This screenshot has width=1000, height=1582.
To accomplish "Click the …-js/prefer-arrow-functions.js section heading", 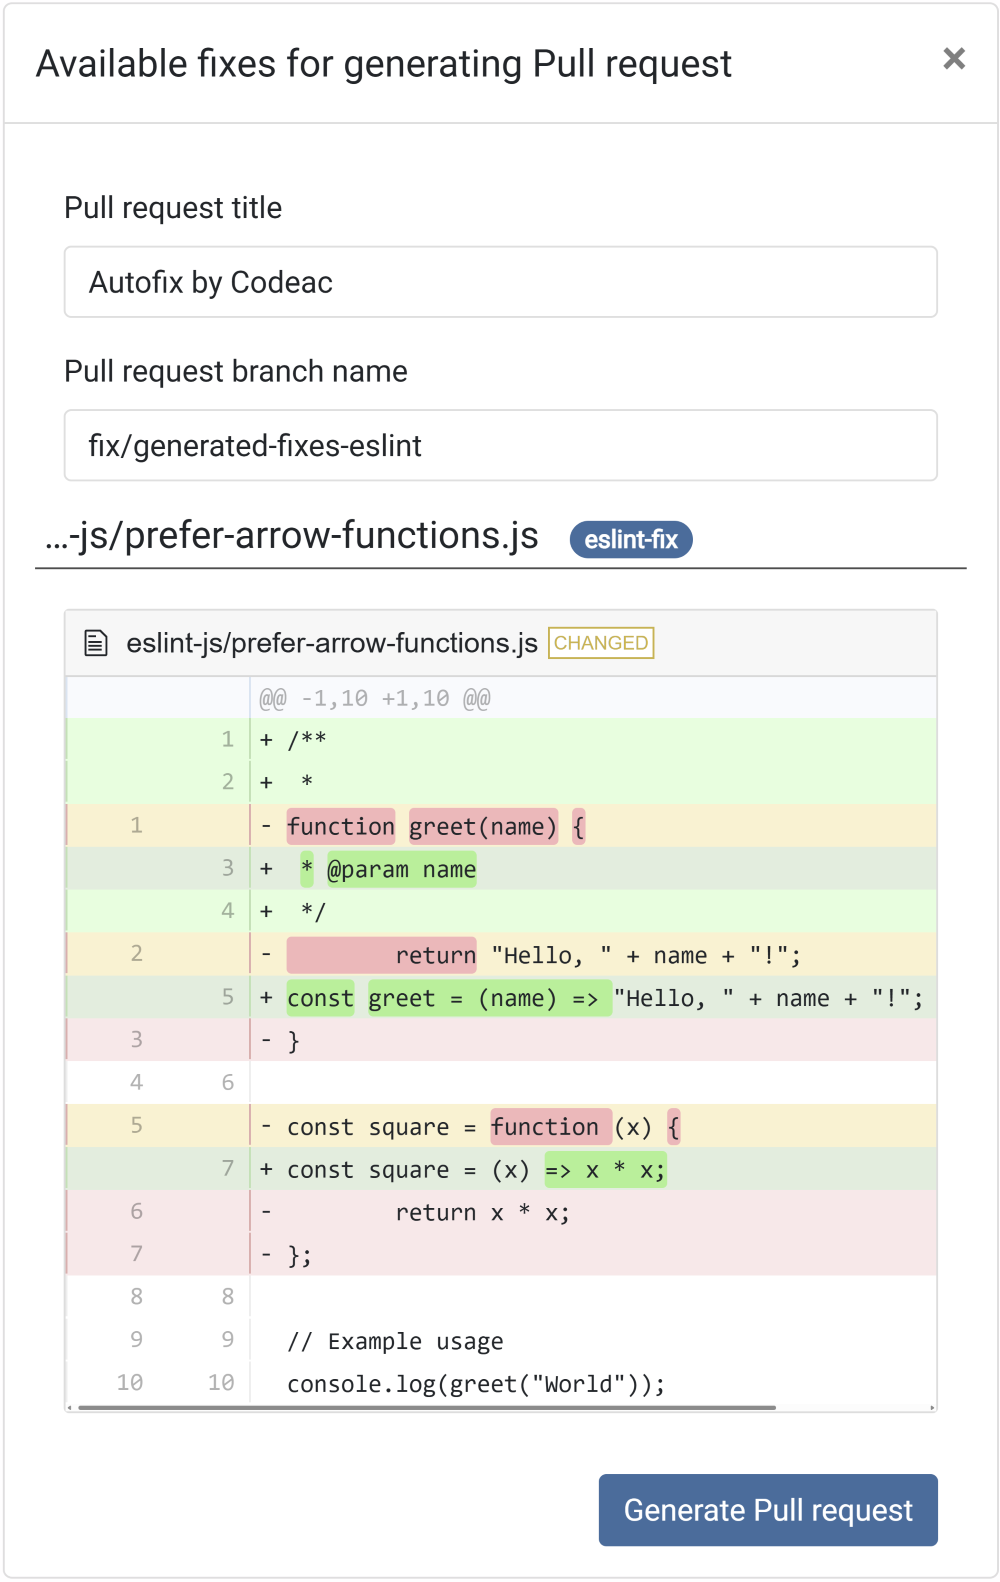I will 292,536.
